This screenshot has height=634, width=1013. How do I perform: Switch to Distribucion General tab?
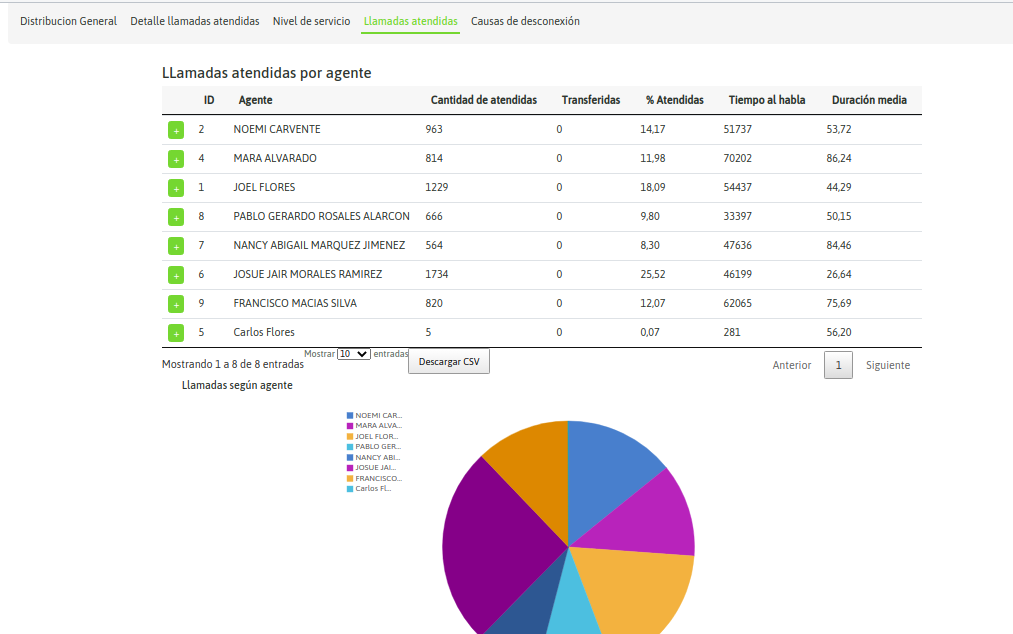(68, 21)
